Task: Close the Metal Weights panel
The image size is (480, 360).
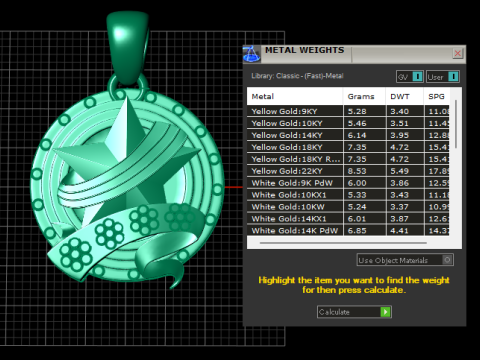Action: pyautogui.click(x=458, y=53)
